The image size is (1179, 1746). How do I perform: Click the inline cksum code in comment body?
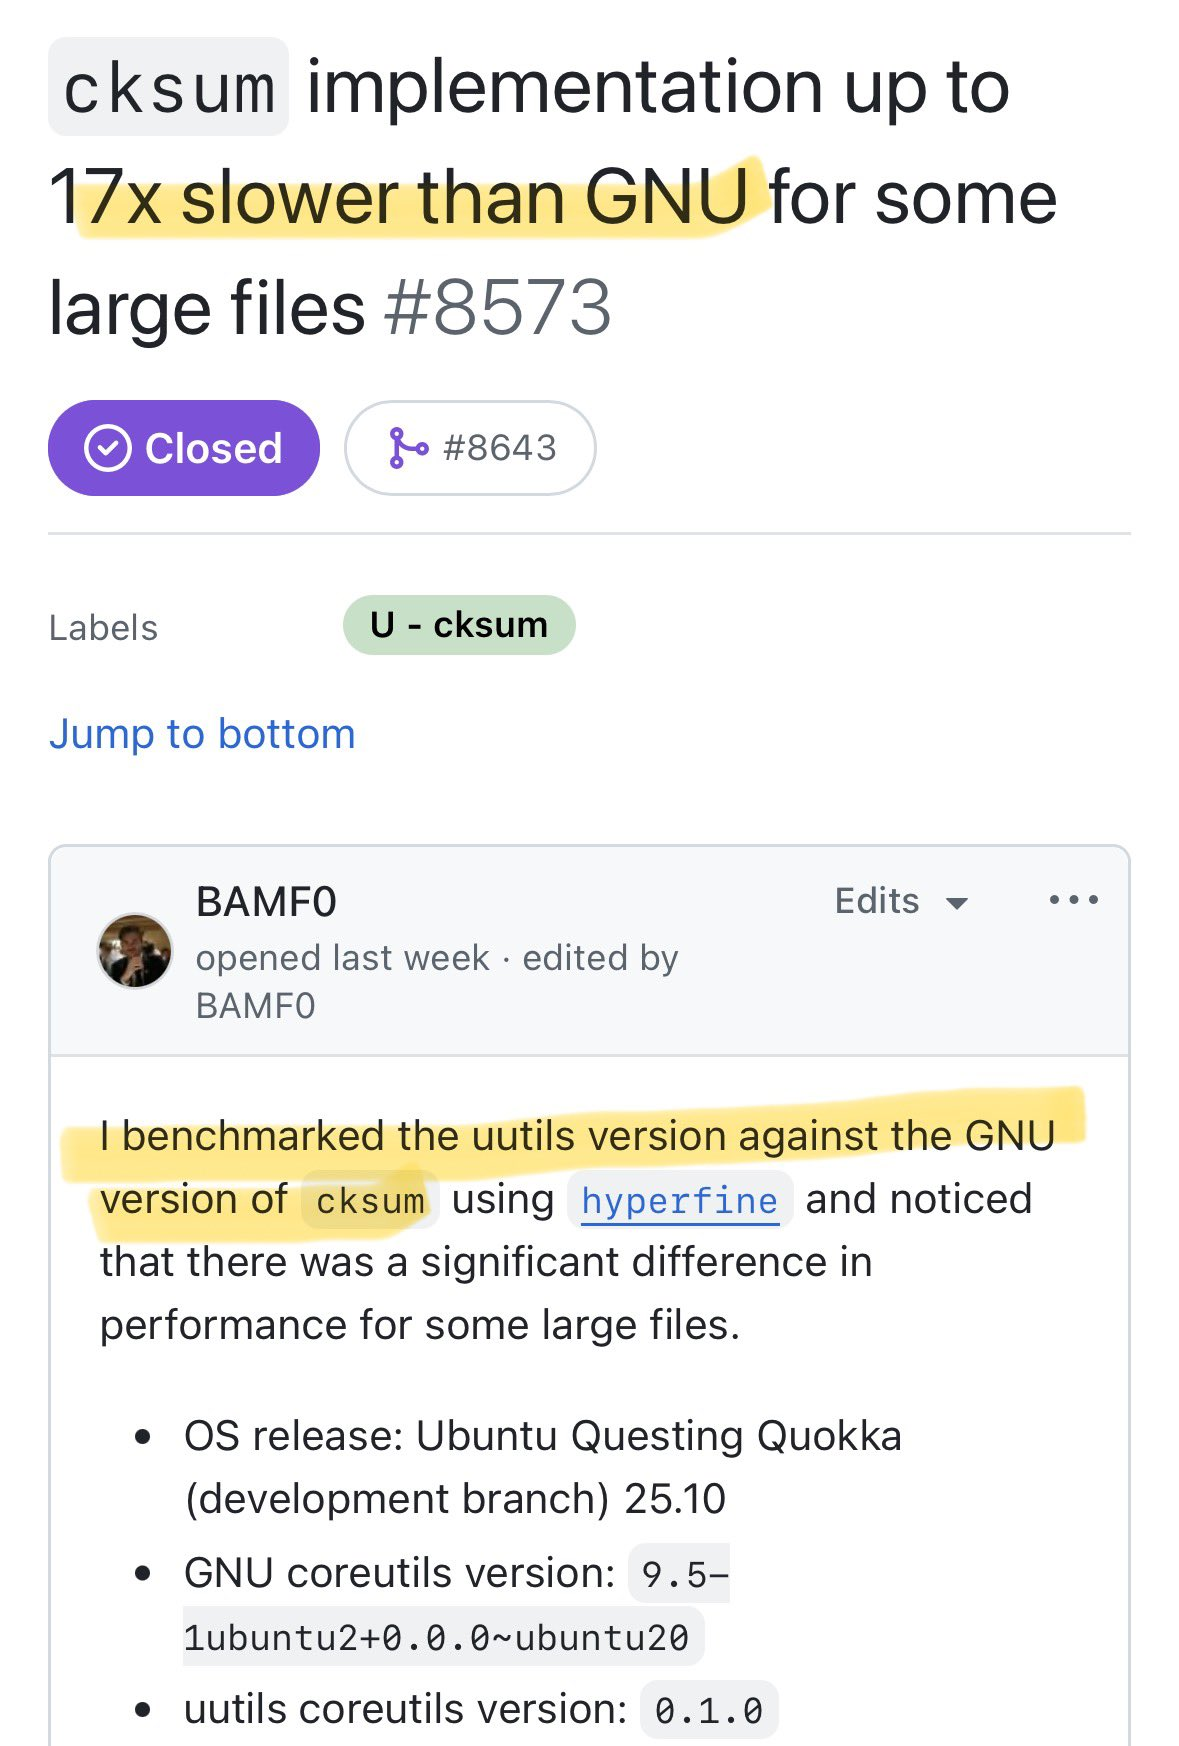click(x=370, y=1200)
